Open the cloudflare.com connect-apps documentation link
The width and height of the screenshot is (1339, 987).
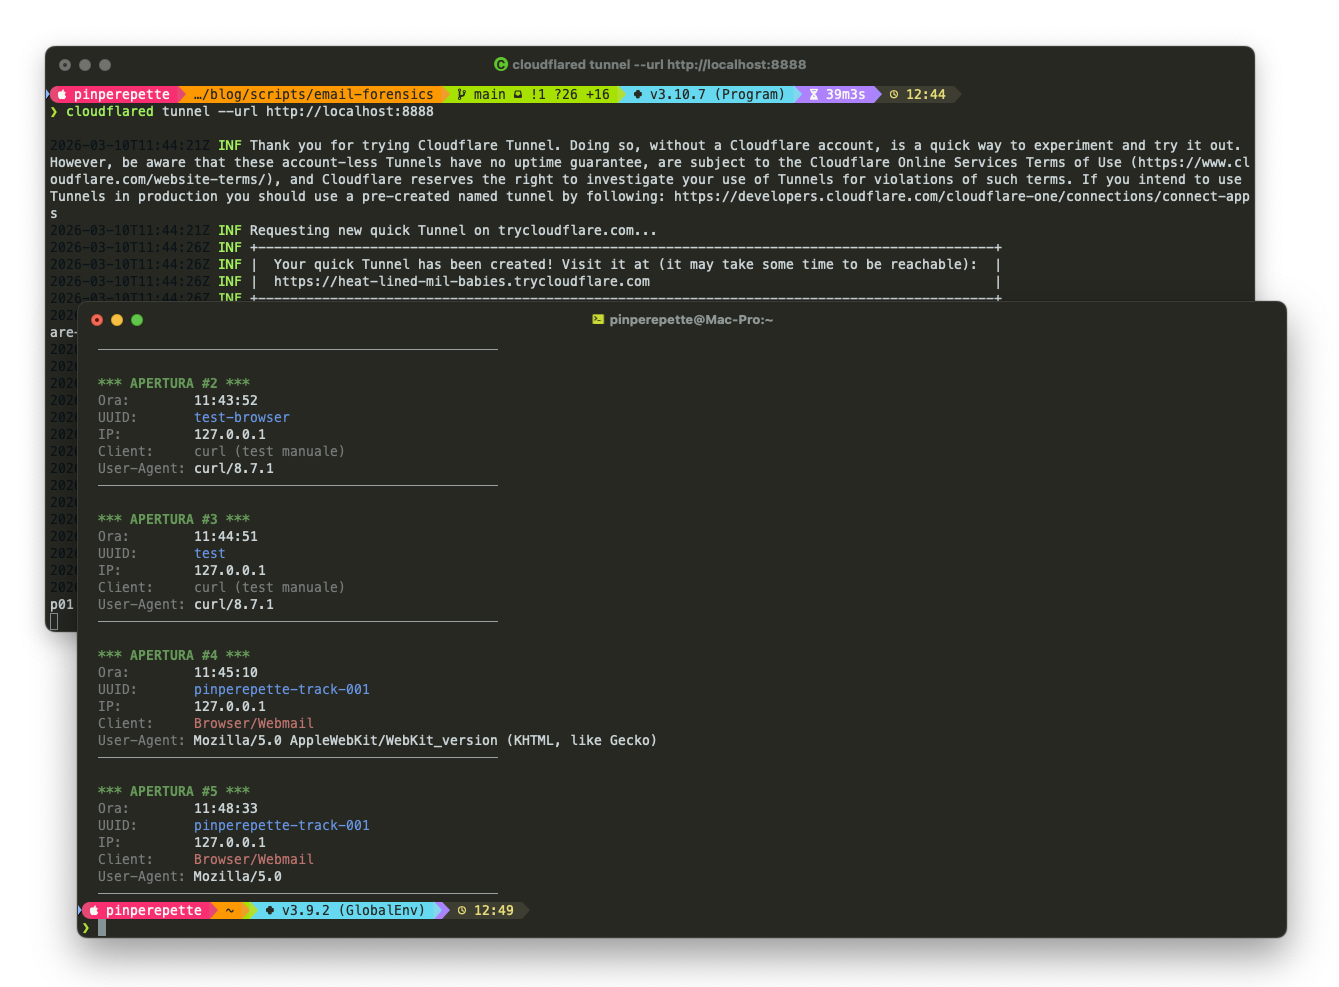pyautogui.click(x=960, y=196)
